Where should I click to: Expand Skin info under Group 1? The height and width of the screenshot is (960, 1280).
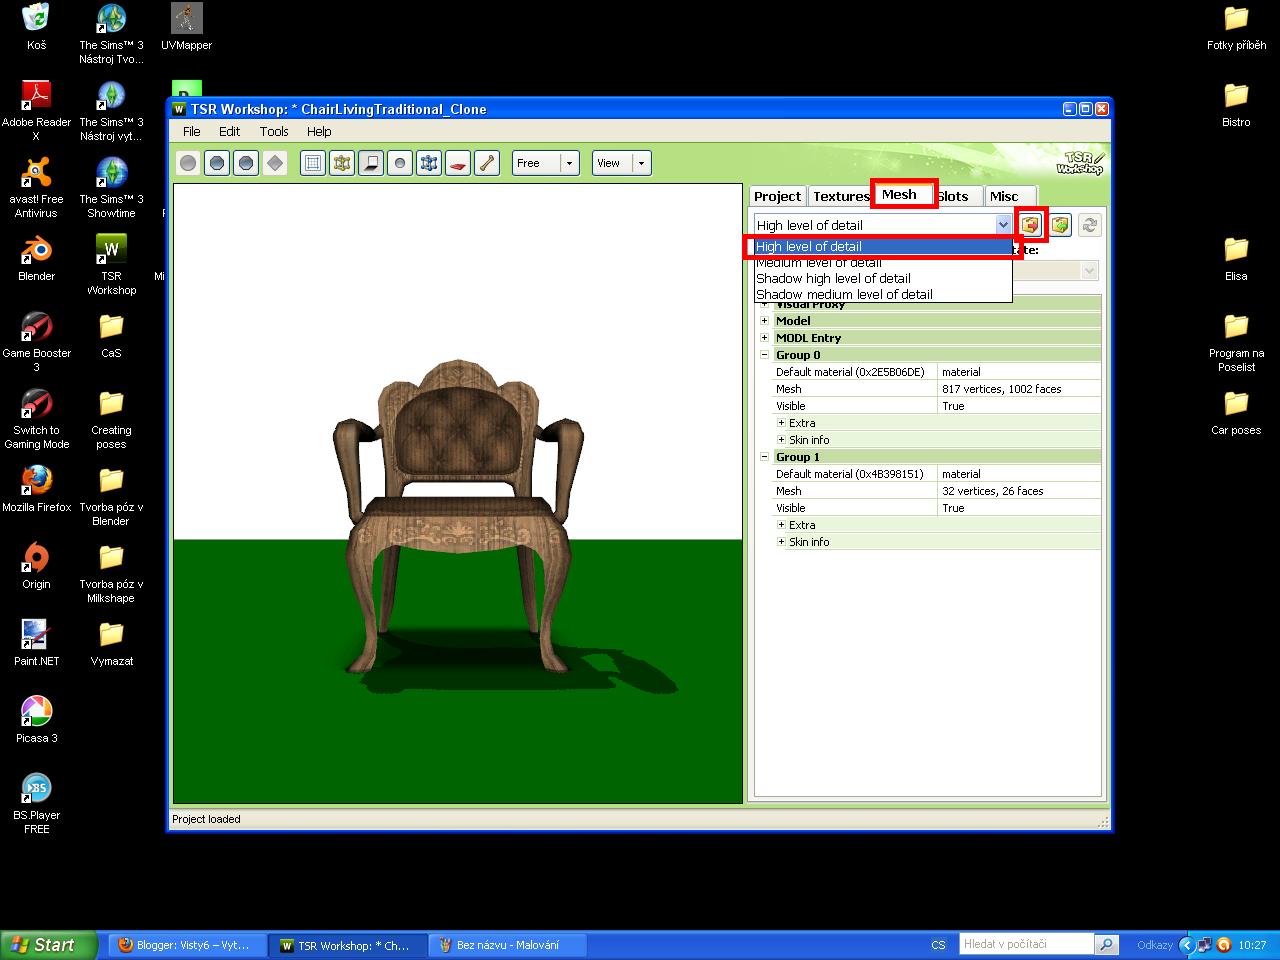(x=781, y=542)
